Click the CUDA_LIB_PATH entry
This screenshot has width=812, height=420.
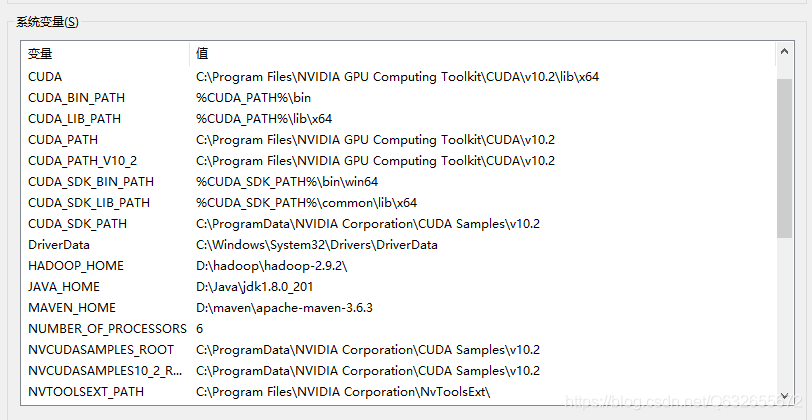[75, 119]
